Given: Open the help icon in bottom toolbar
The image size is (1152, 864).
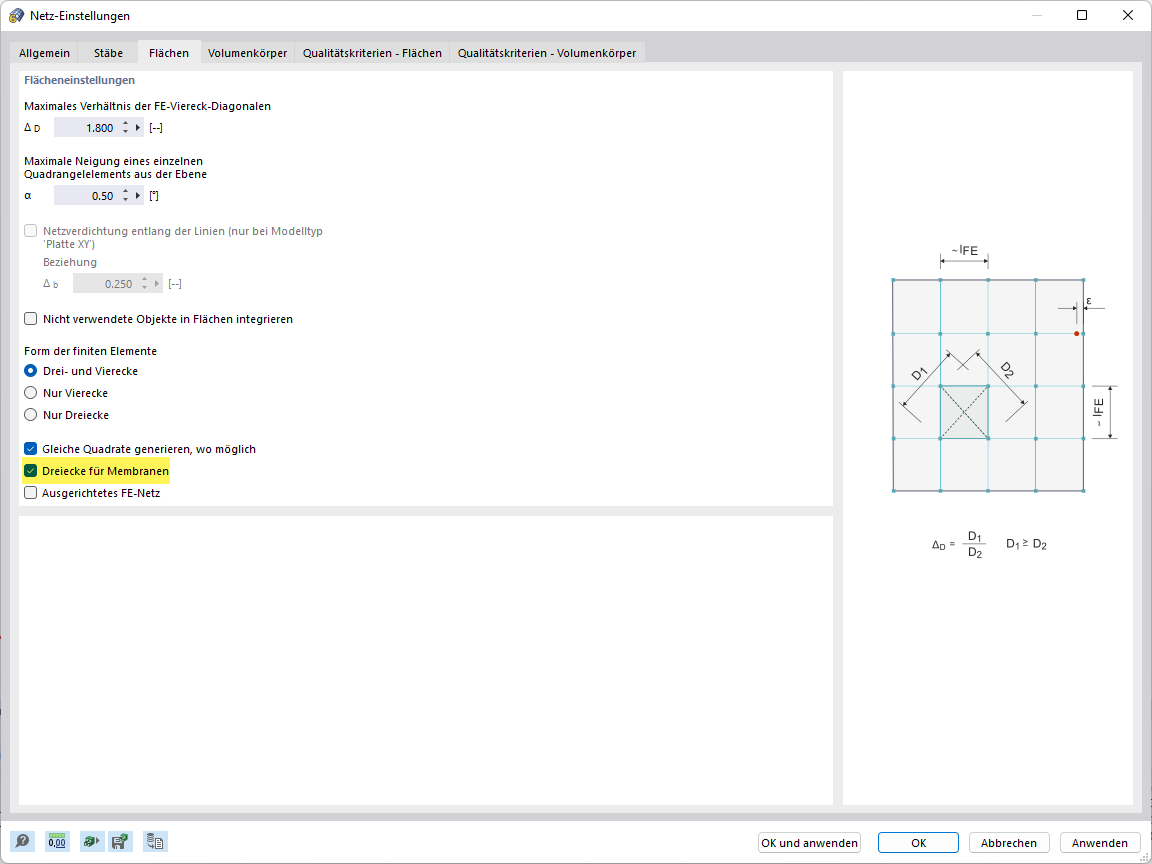Looking at the screenshot, I should tap(23, 841).
